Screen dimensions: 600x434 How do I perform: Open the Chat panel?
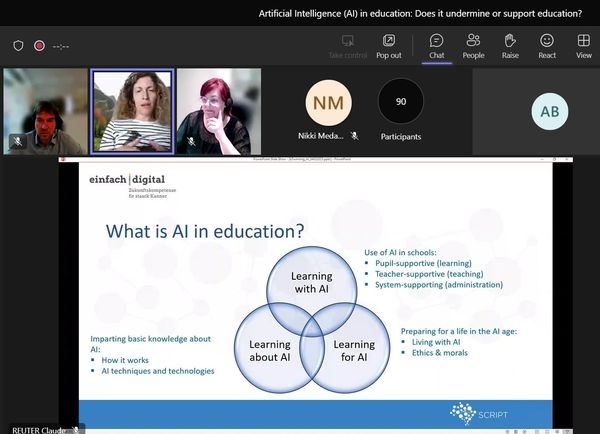(437, 47)
